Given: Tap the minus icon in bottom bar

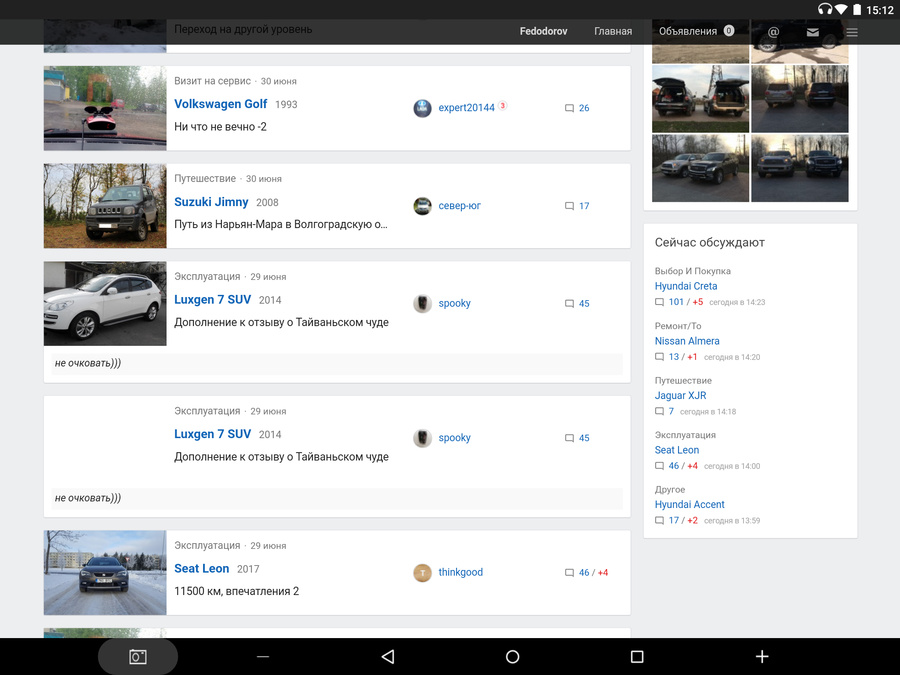Looking at the screenshot, I should click(263, 657).
